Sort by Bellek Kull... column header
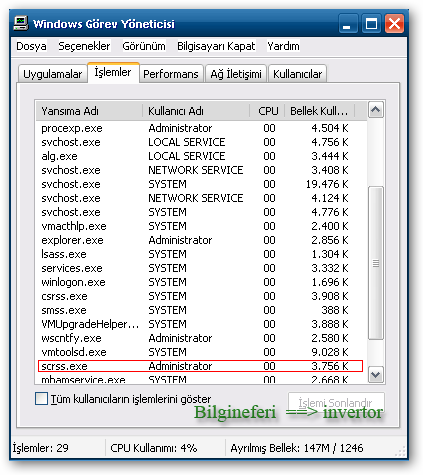Screen dimensions: 423x475 point(319,111)
